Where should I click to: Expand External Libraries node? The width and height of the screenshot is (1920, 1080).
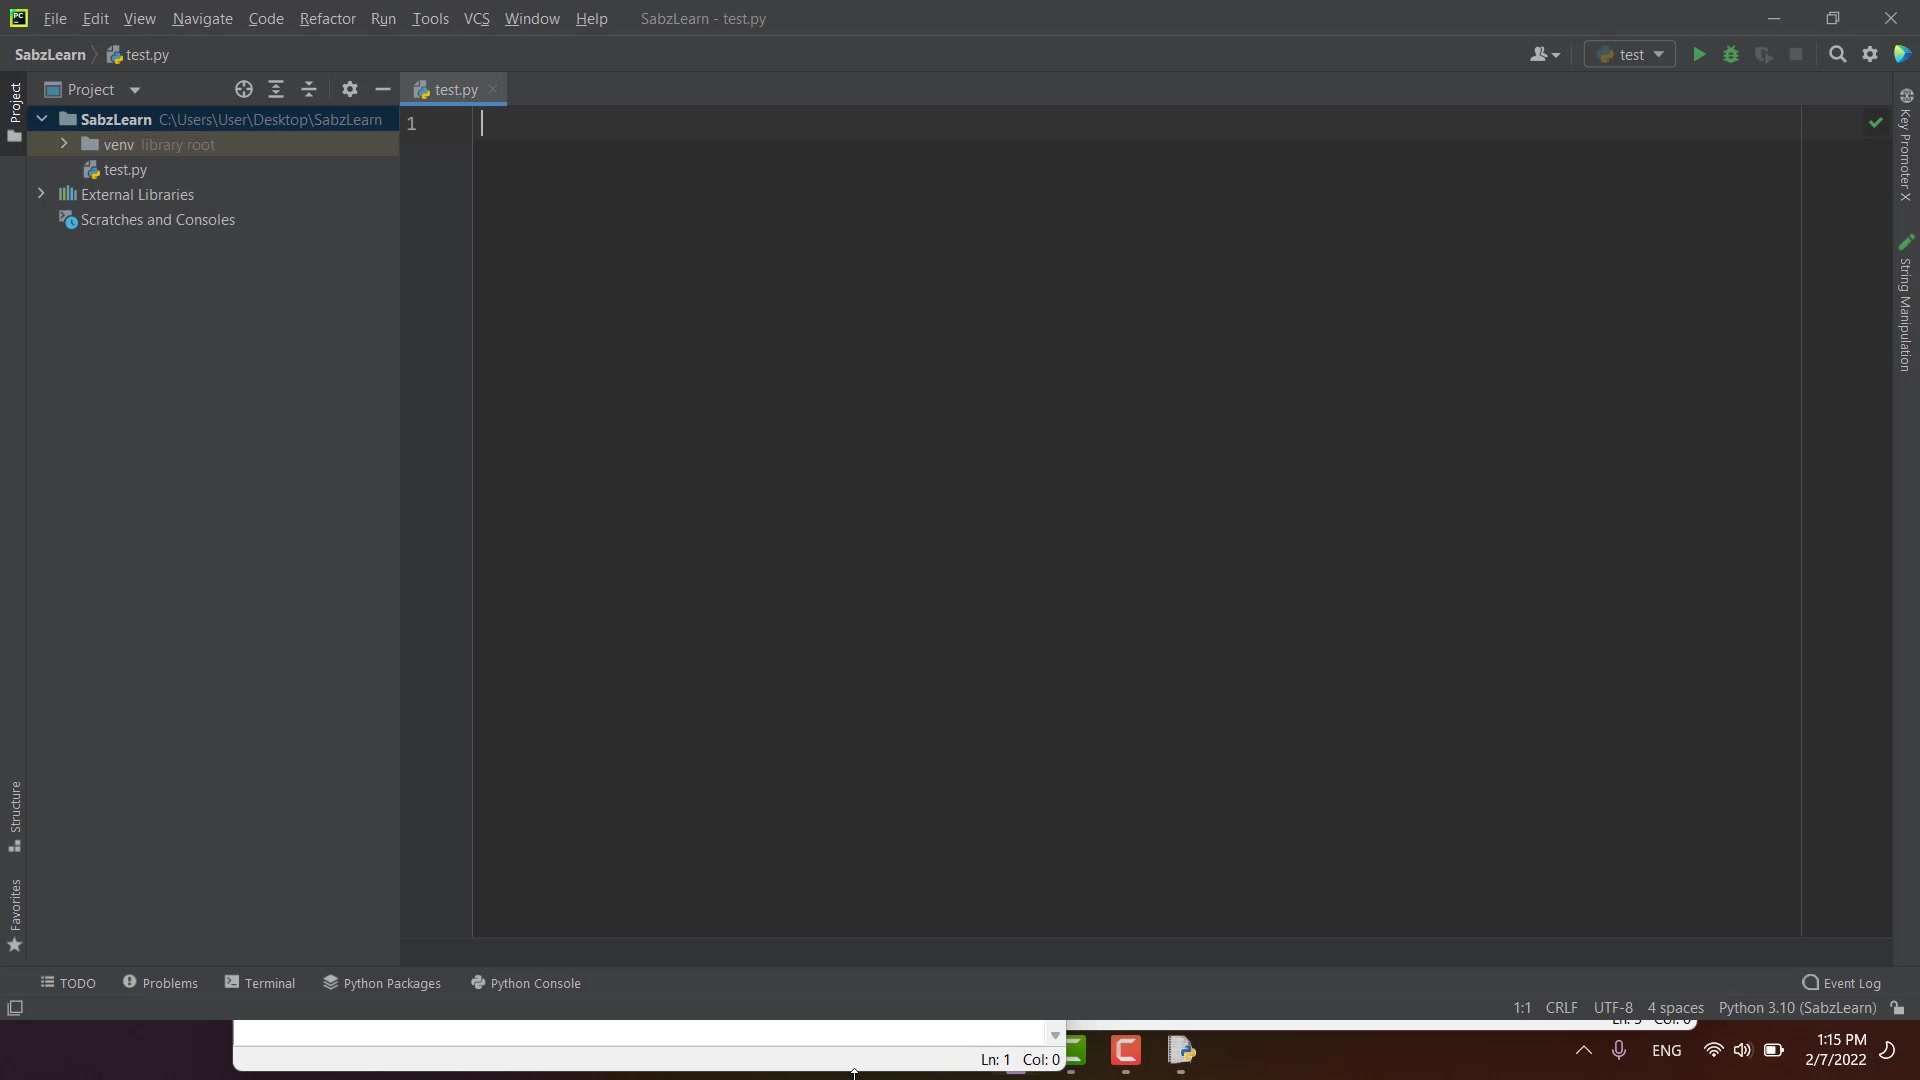pos(41,194)
